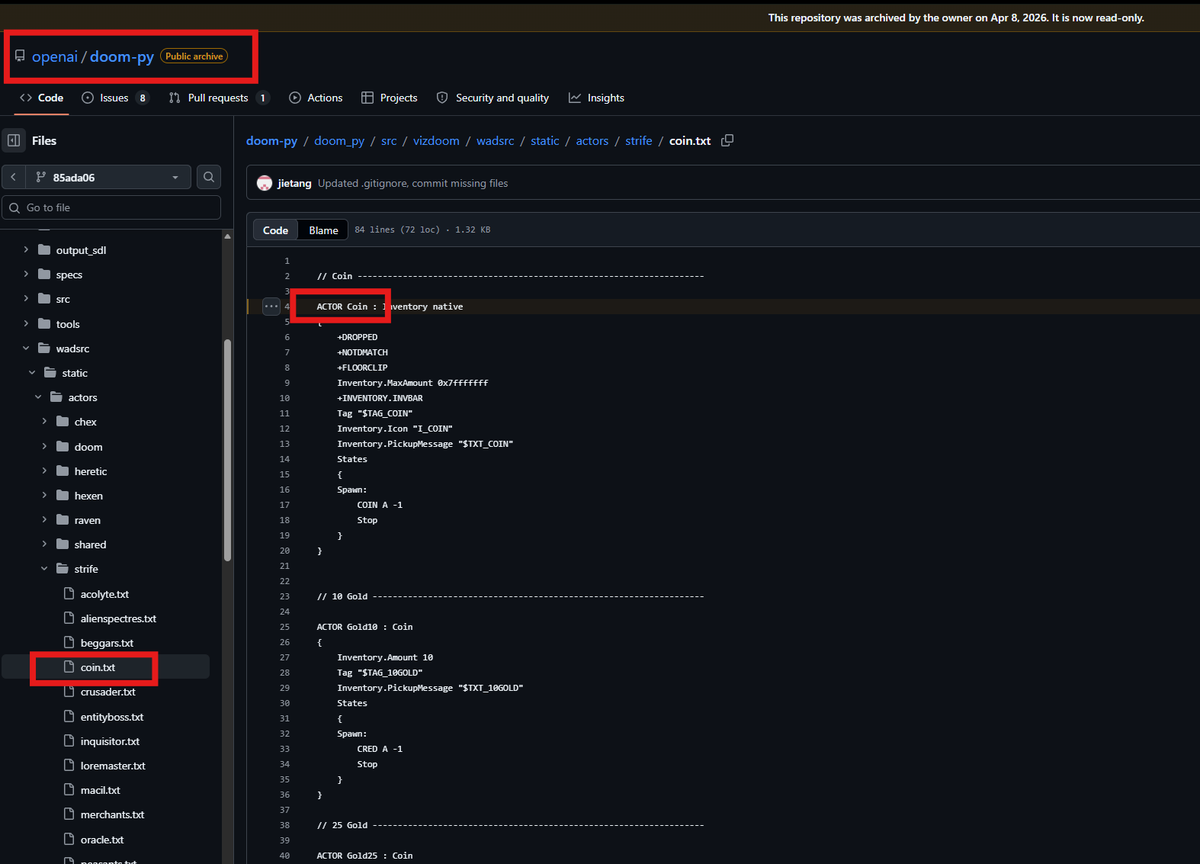Click src breadcrumb link
Screen dimensions: 1200x864
388,141
